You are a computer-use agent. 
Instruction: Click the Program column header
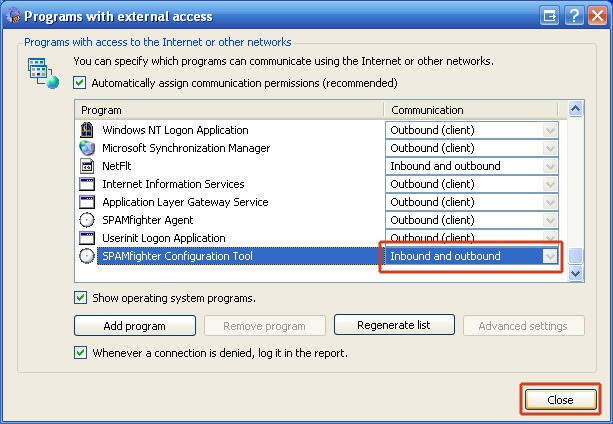click(229, 110)
